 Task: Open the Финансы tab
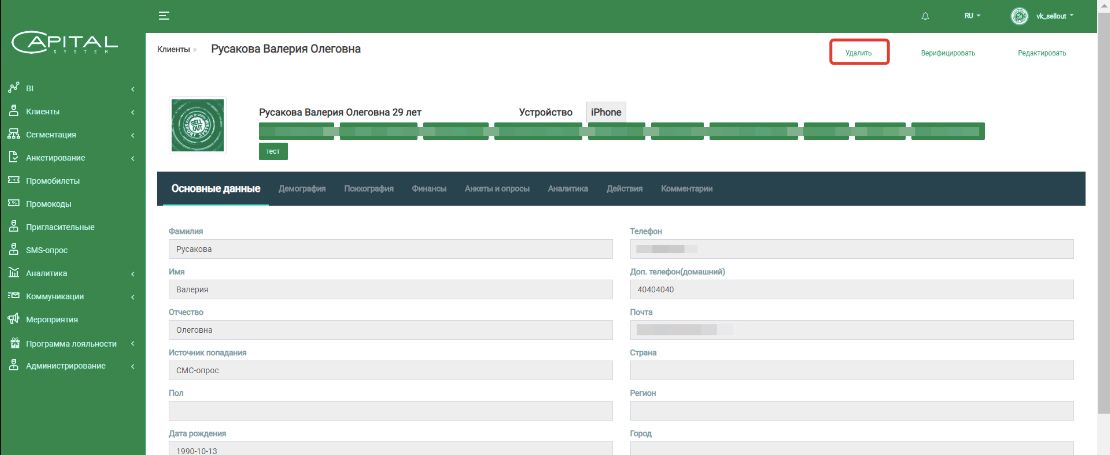429,188
